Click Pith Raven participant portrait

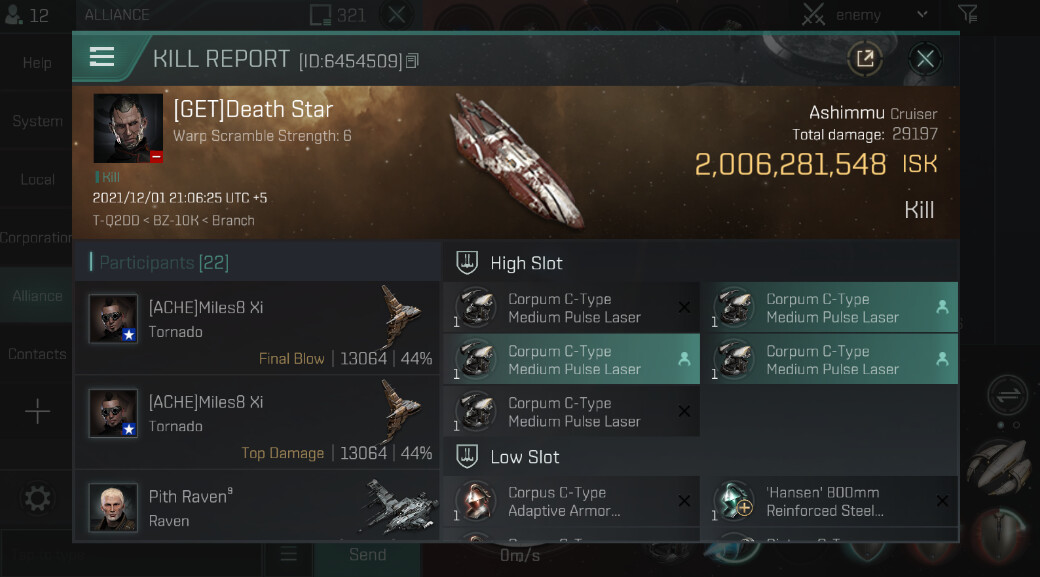[x=113, y=507]
